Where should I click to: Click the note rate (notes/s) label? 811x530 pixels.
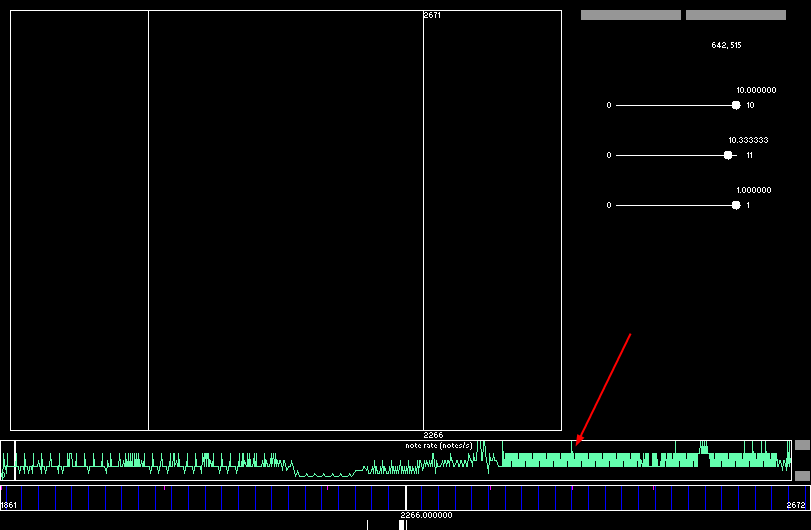(x=439, y=446)
